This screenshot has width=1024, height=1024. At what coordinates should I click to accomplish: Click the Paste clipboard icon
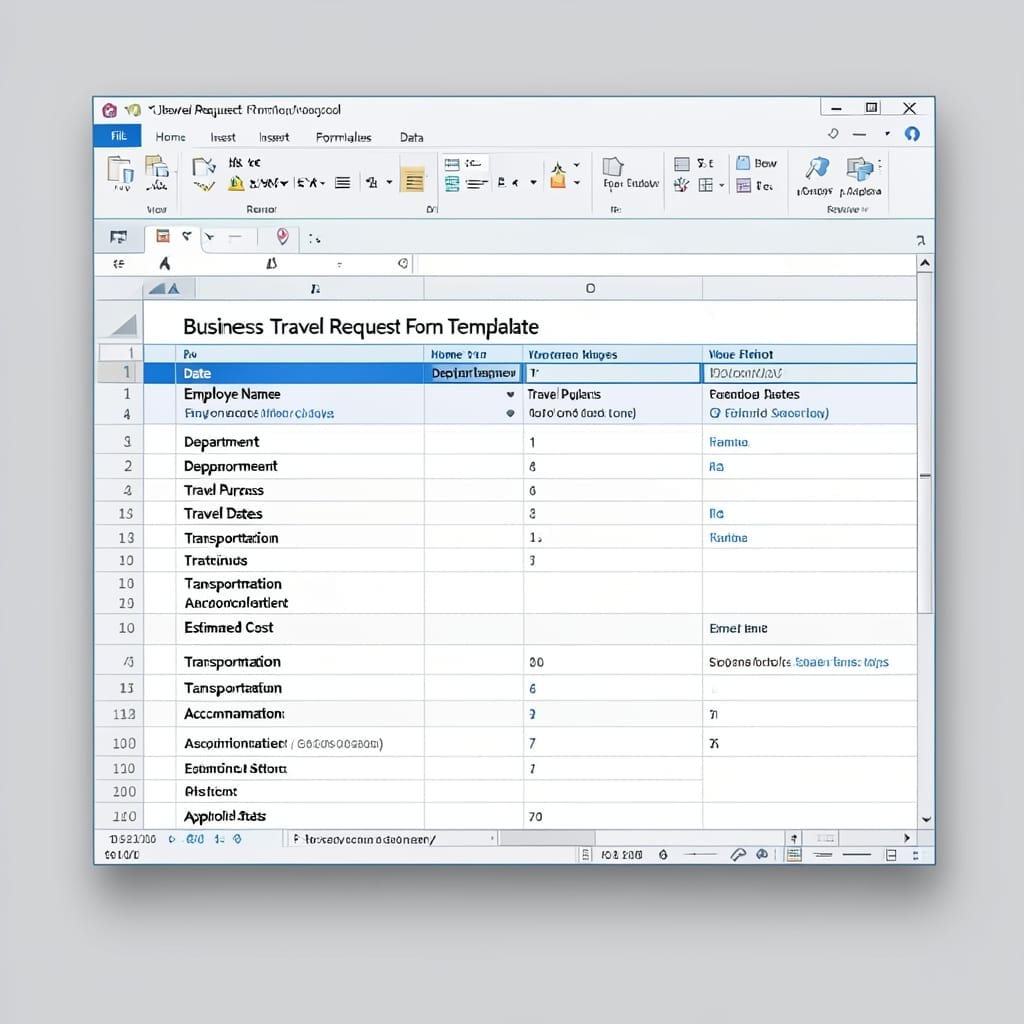(x=121, y=170)
